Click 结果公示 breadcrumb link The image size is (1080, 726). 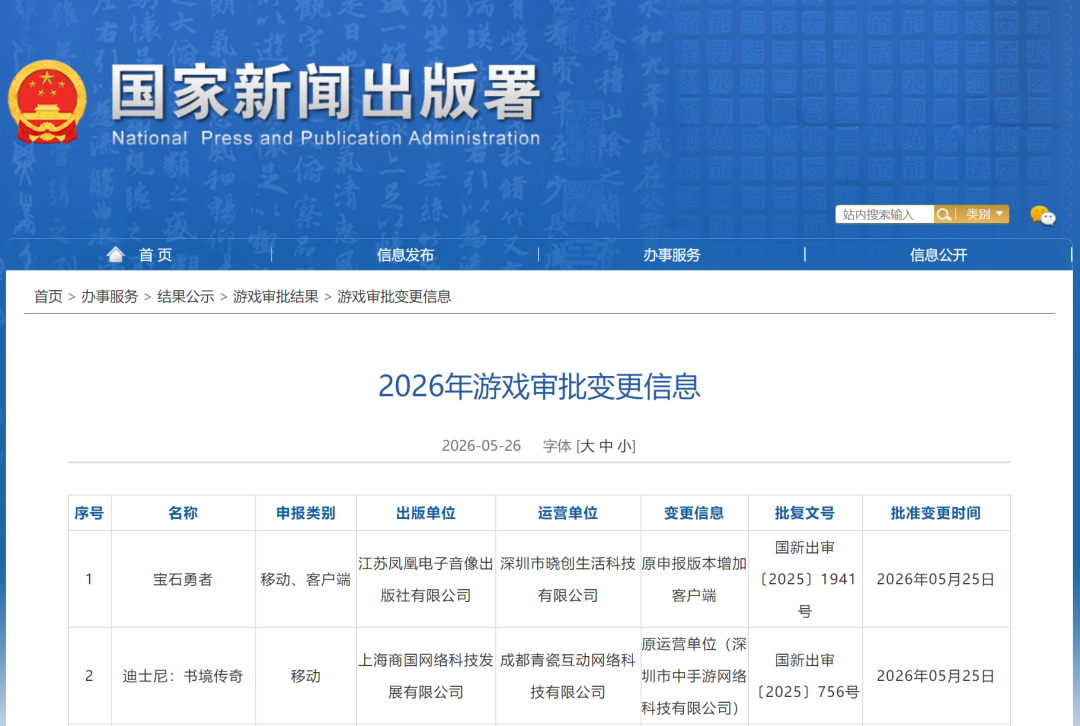pos(185,297)
